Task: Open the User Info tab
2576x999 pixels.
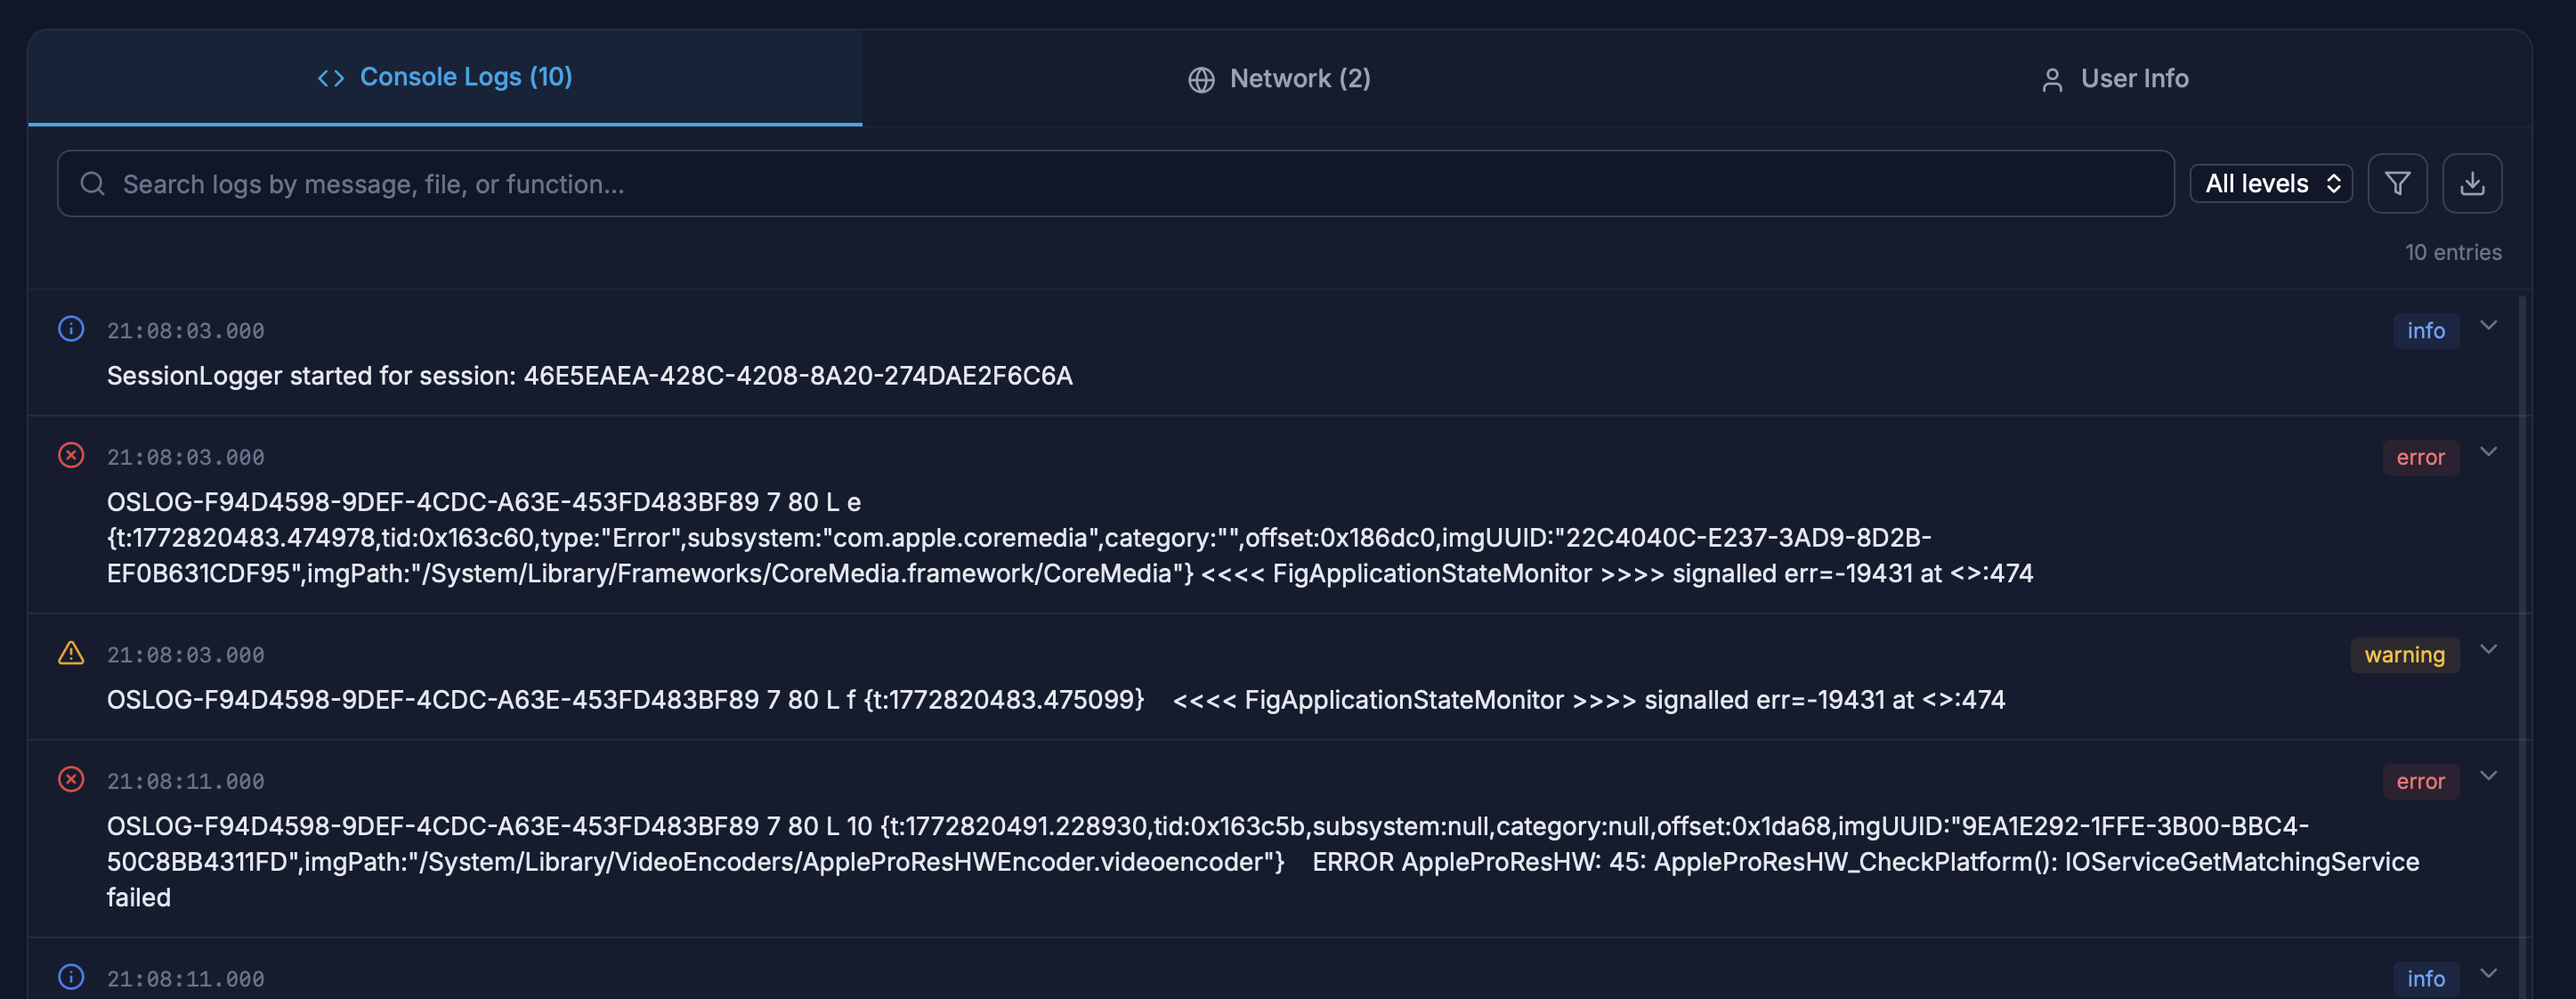Action: [x=2114, y=79]
